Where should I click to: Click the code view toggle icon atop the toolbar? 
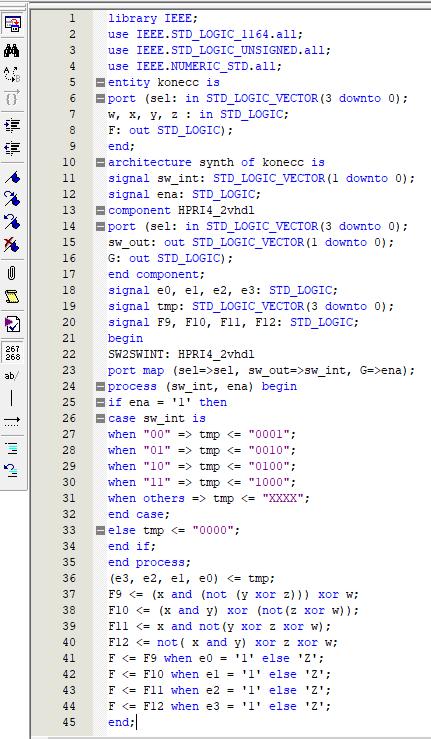[12, 24]
